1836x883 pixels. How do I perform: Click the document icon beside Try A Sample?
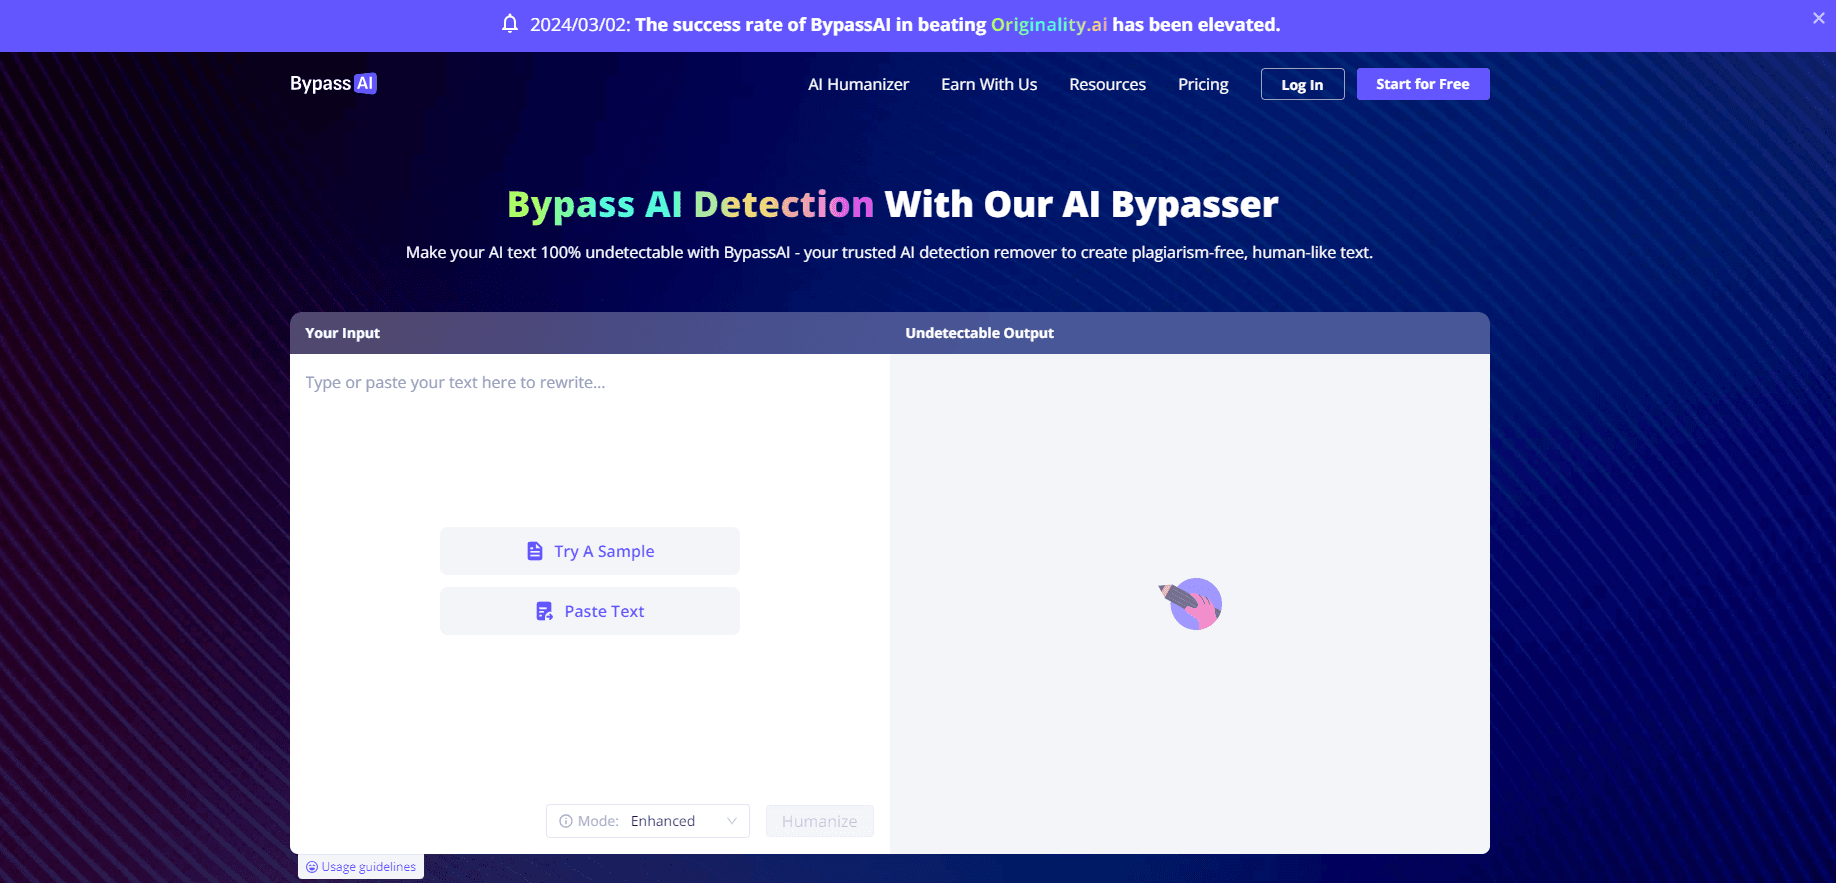[535, 551]
